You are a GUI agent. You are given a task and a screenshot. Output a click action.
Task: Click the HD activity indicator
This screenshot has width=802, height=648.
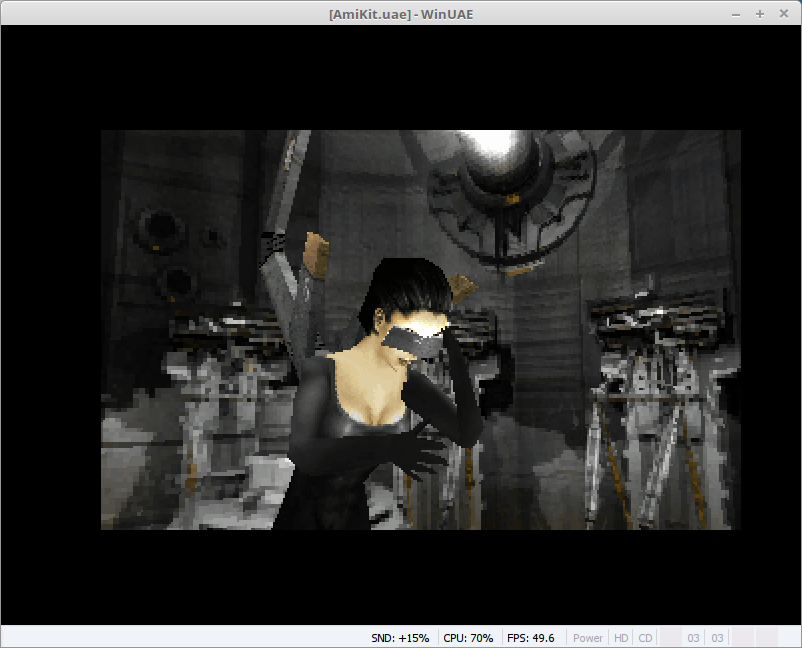(x=621, y=638)
